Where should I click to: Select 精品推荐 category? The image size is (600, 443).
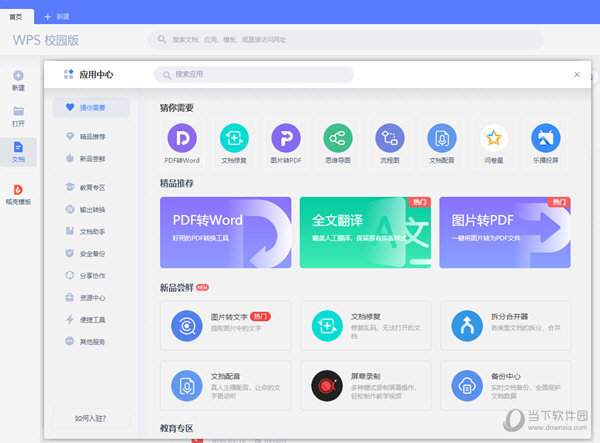[x=86, y=137]
